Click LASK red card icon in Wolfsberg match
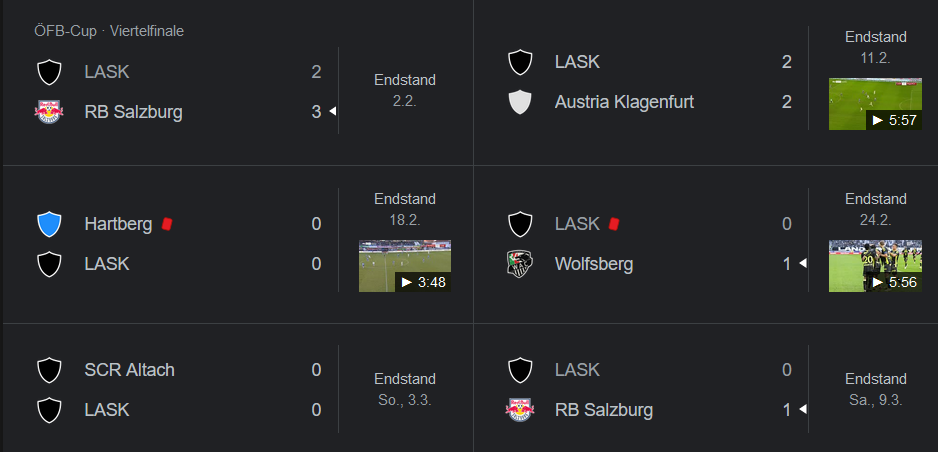The width and height of the screenshot is (938, 452). (613, 224)
